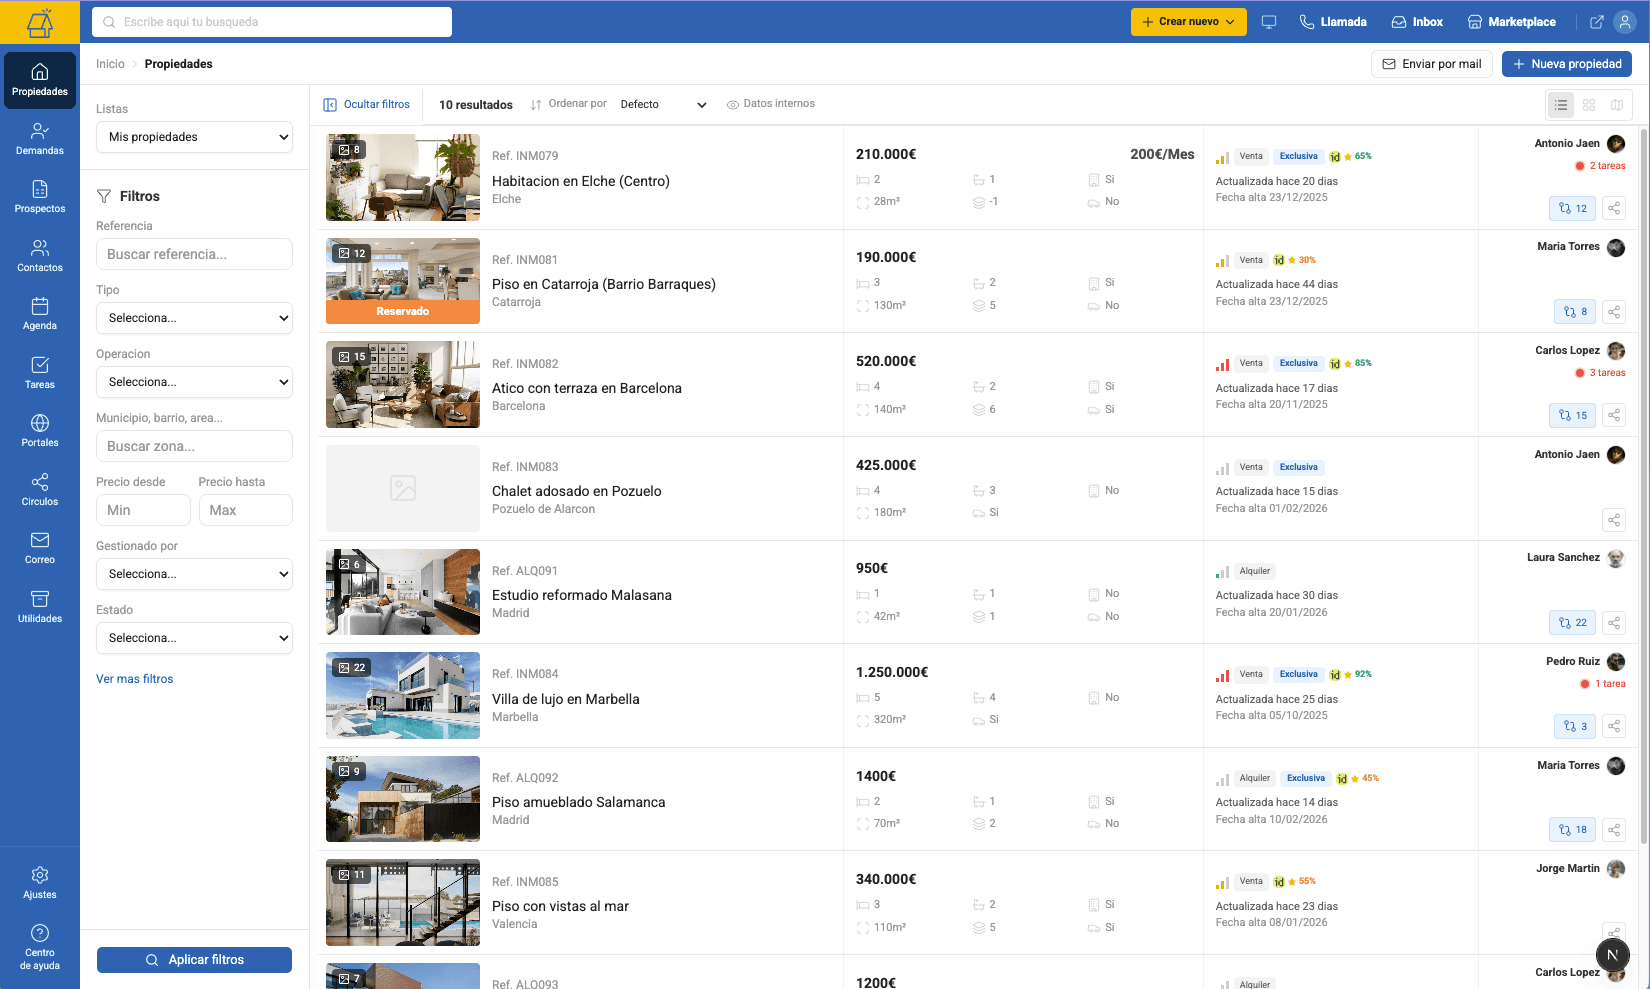
Task: Open matches badge 22 for Estudio Malasana
Action: [1573, 622]
